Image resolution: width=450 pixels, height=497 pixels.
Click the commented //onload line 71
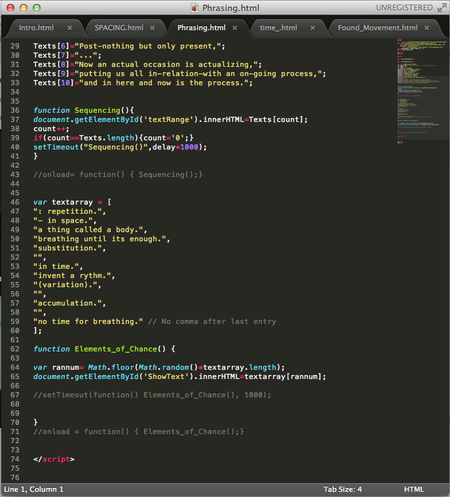(x=138, y=432)
